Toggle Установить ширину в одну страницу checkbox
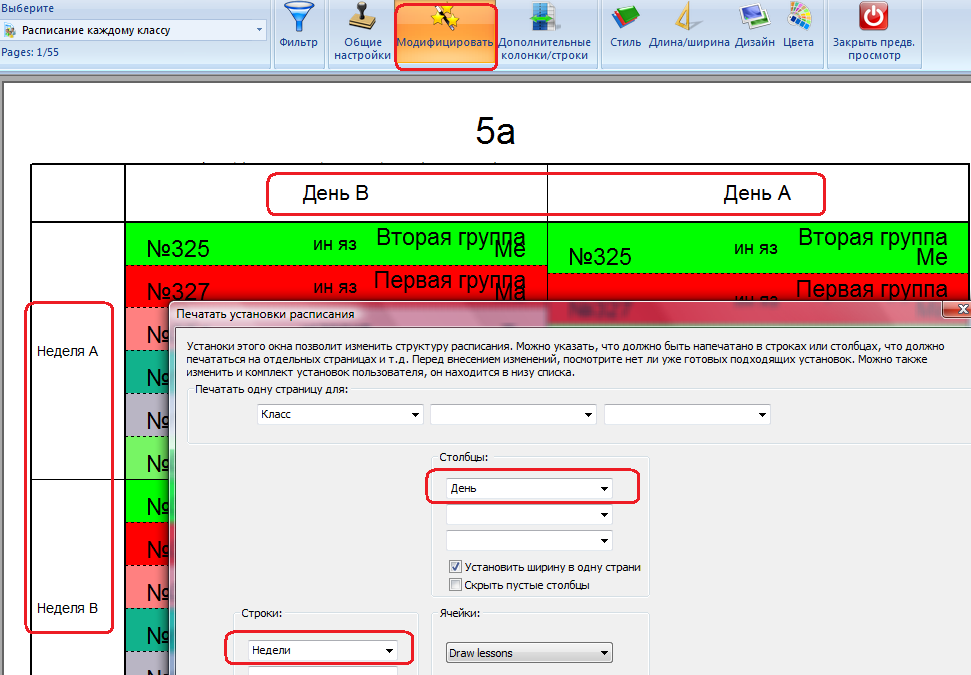Image resolution: width=971 pixels, height=675 pixels. click(x=456, y=567)
